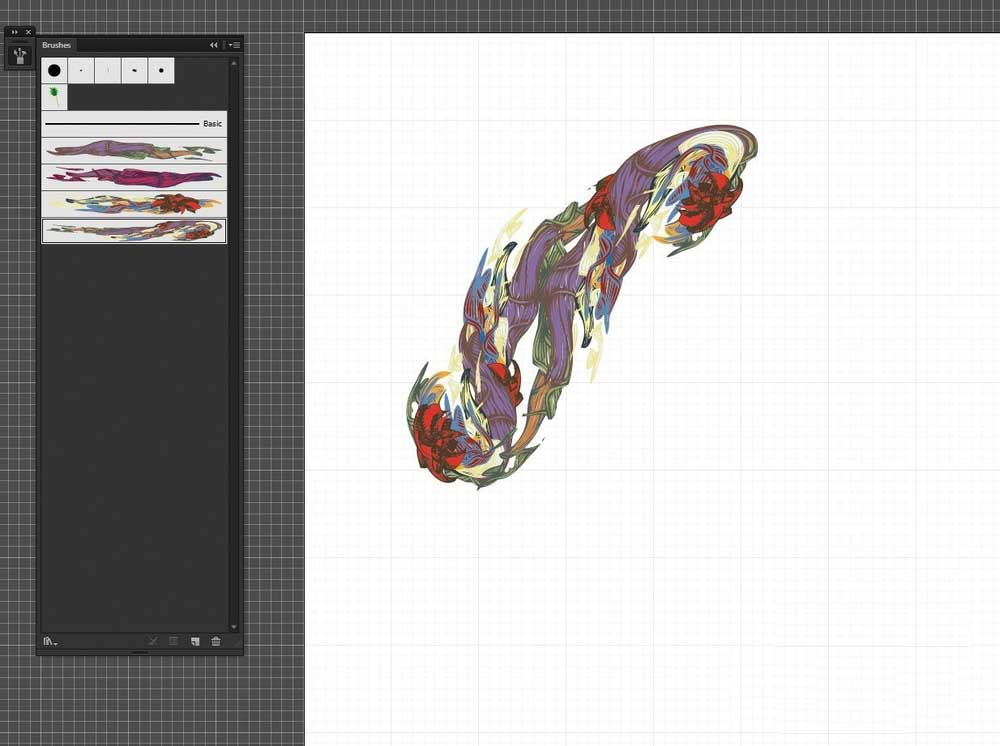Select the highlighted bottom art brush

tap(134, 231)
